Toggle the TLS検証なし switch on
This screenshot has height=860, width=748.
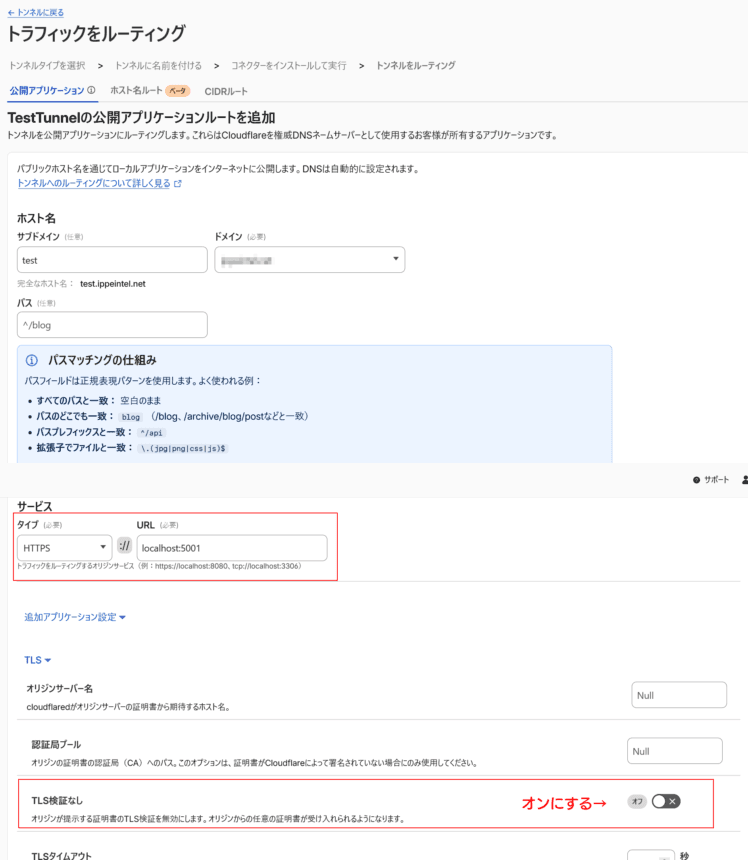[666, 801]
